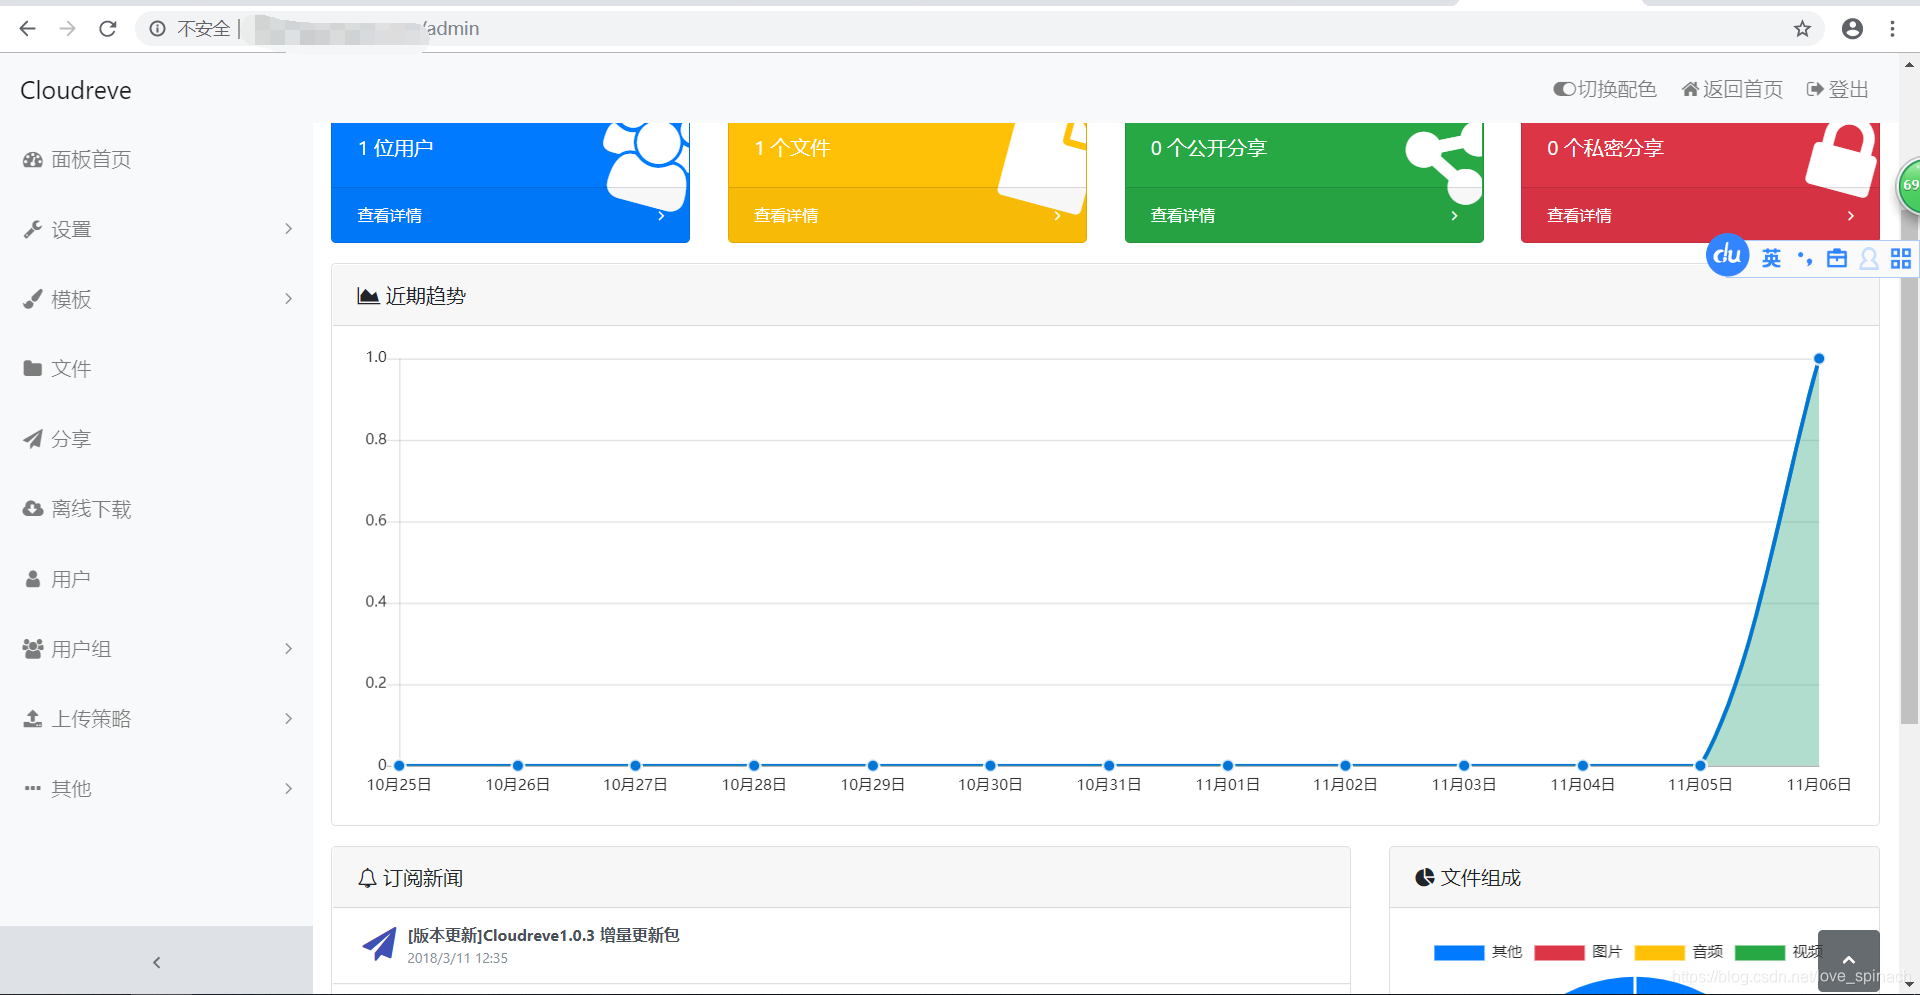Expand the 模板 submenu chevron
Screen dimensions: 1920x995
288,299
